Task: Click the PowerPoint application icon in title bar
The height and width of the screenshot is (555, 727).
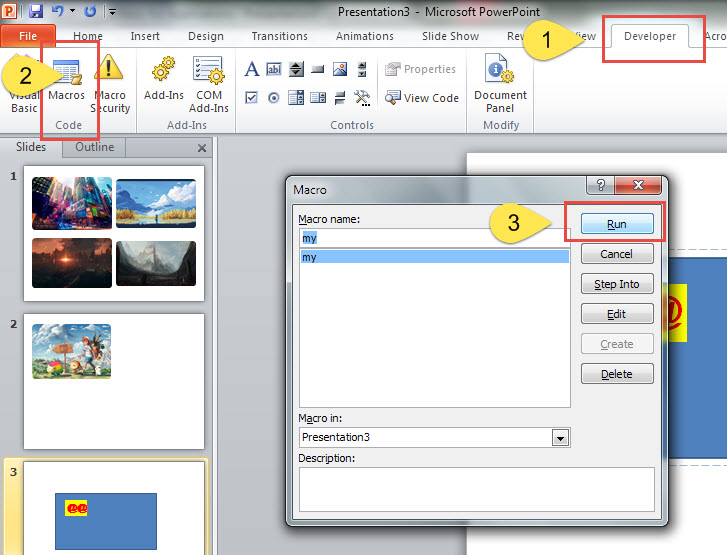Action: click(x=9, y=10)
